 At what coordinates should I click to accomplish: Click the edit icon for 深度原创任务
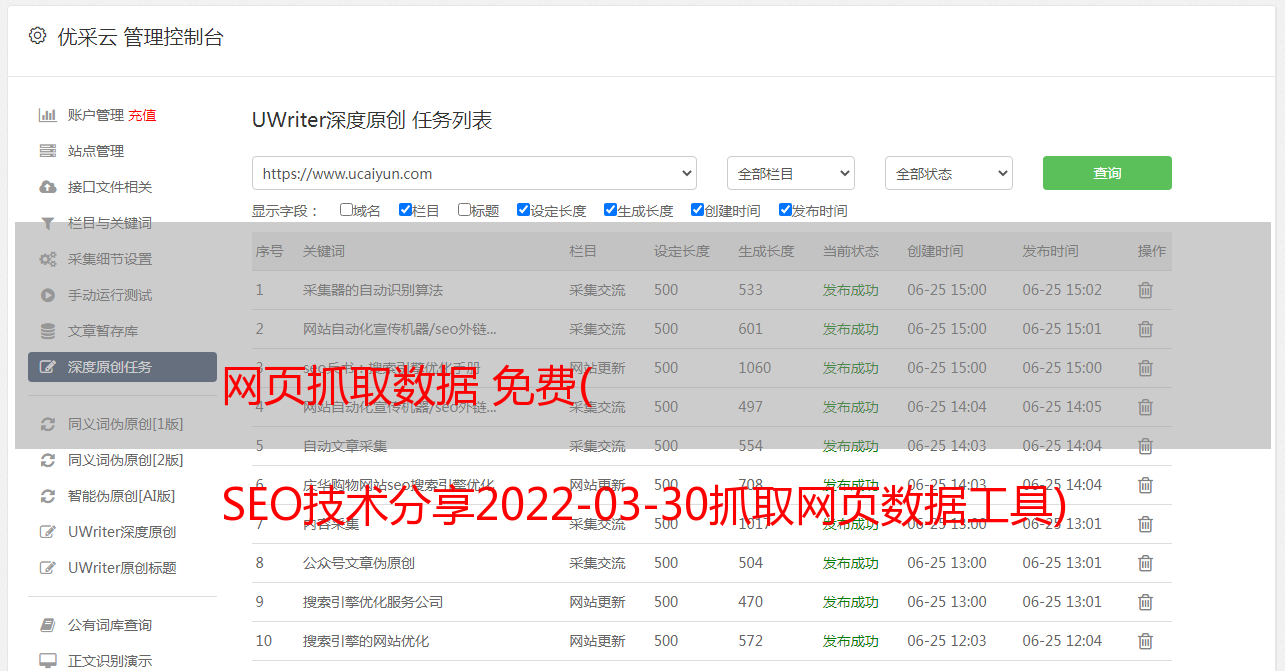coord(47,367)
